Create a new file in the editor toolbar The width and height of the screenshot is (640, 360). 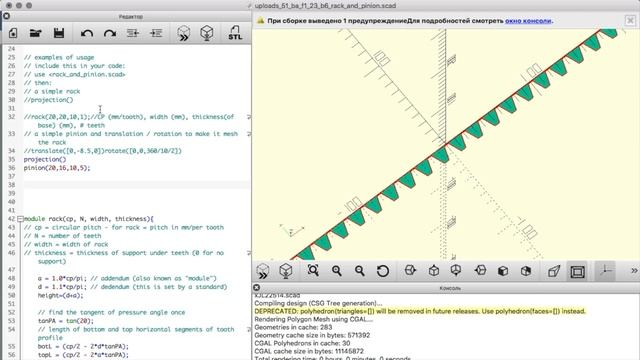(13, 33)
